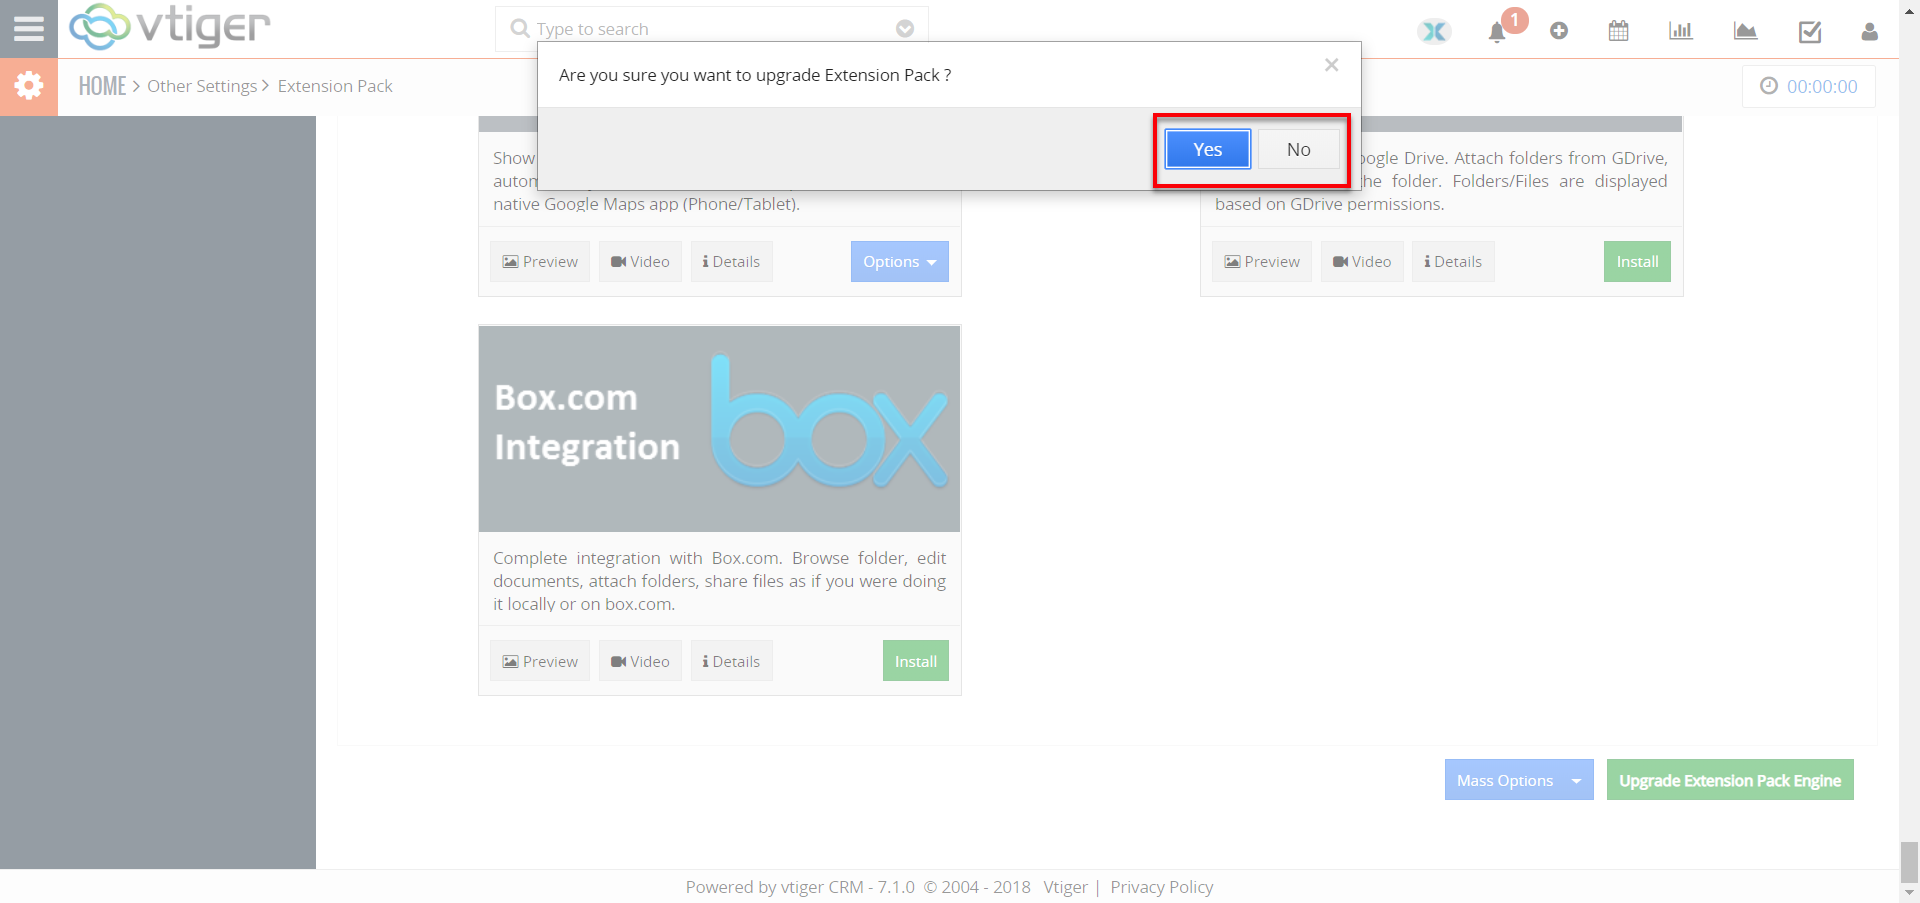Open Video for Google Maps extension
1920x903 pixels.
click(x=640, y=261)
